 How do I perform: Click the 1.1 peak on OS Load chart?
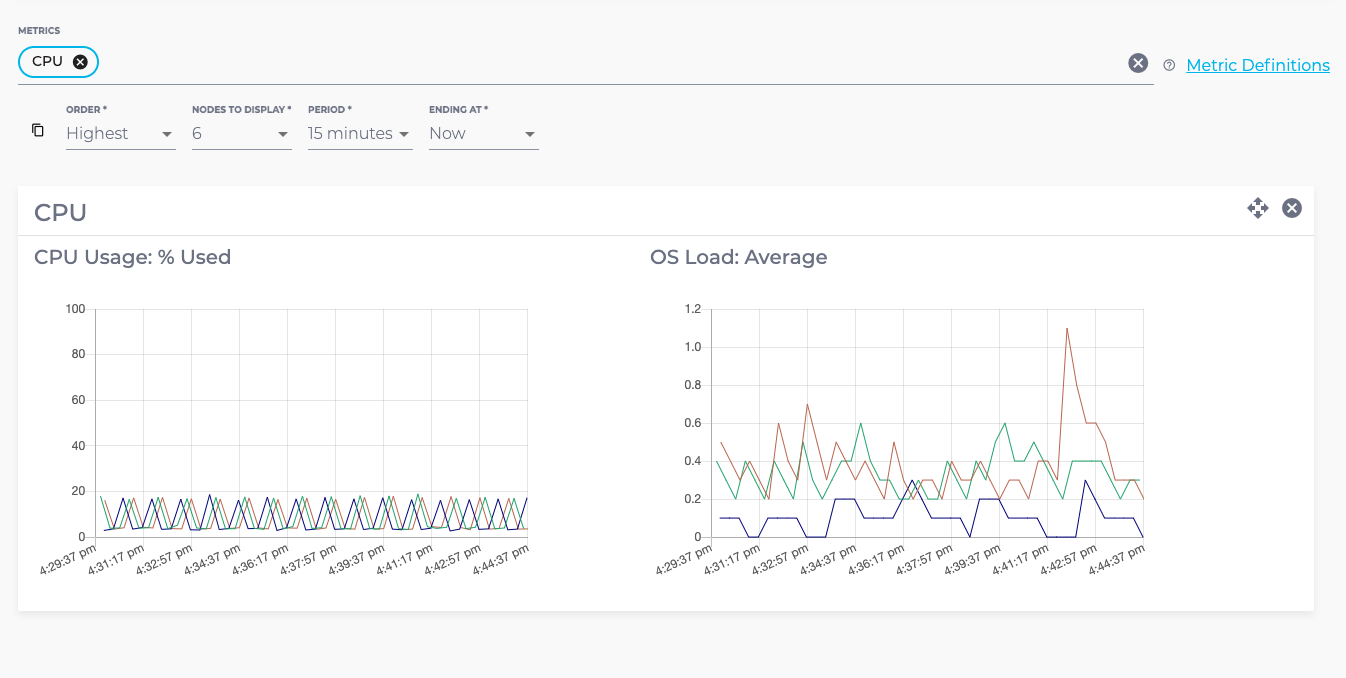tap(1067, 327)
